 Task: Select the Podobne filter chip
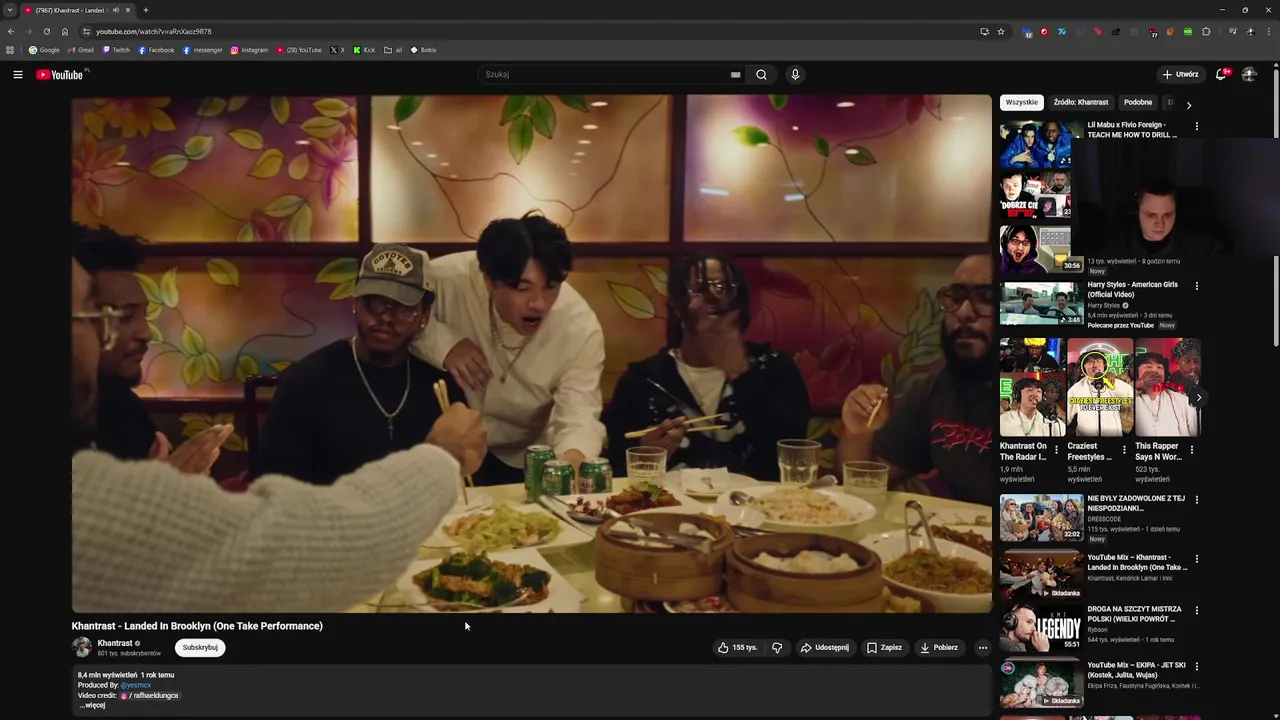[x=1138, y=102]
